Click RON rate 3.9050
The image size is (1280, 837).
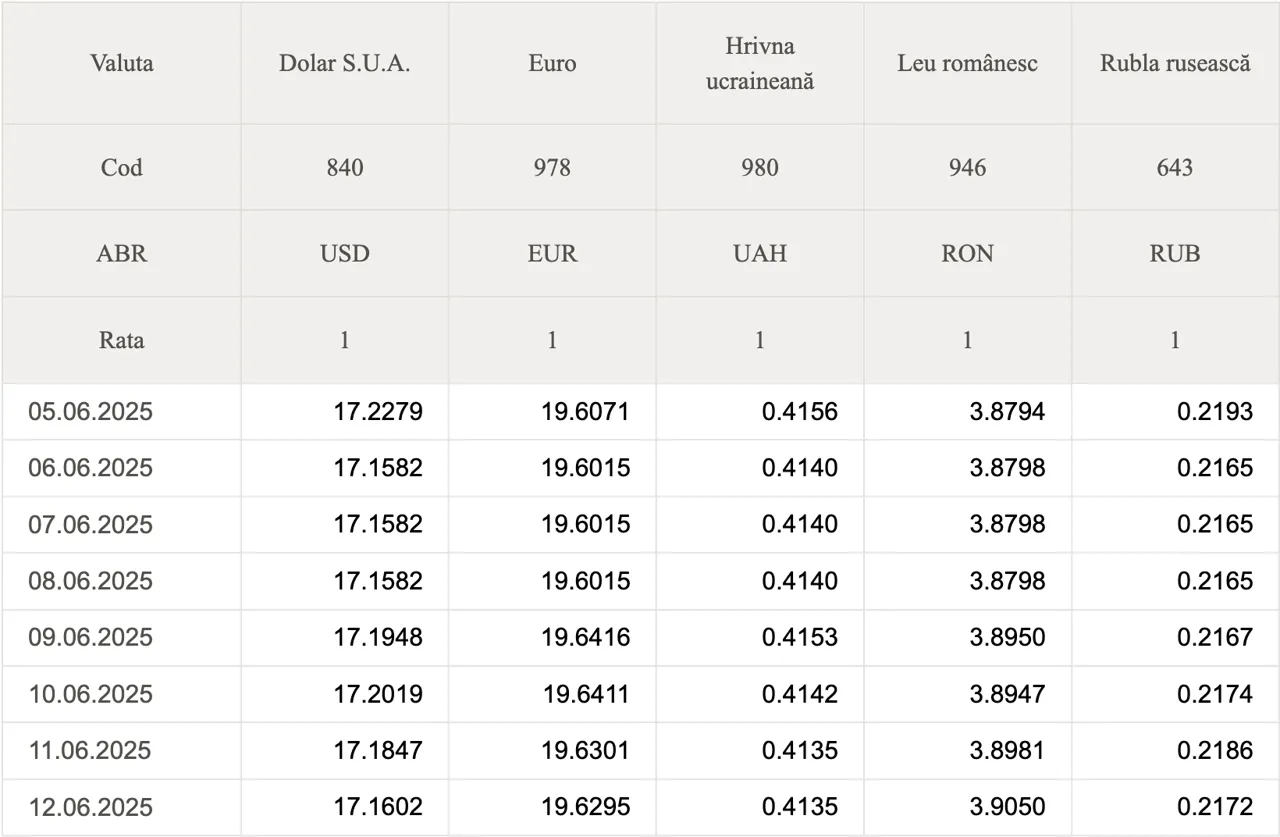point(1007,807)
